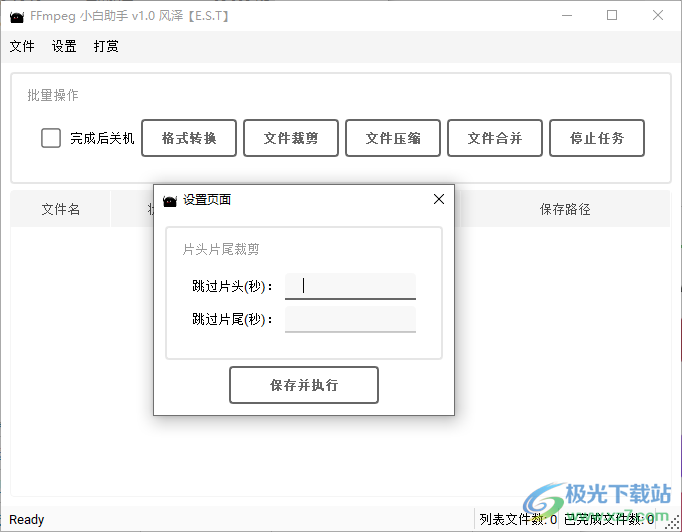Click the 文件裁剪 button
The height and width of the screenshot is (532, 682).
pyautogui.click(x=291, y=138)
